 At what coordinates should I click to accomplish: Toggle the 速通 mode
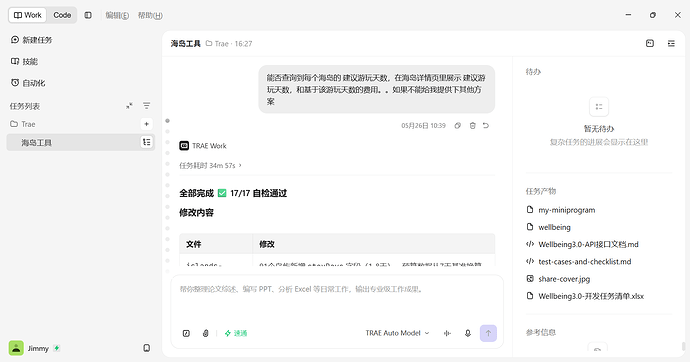click(x=236, y=333)
